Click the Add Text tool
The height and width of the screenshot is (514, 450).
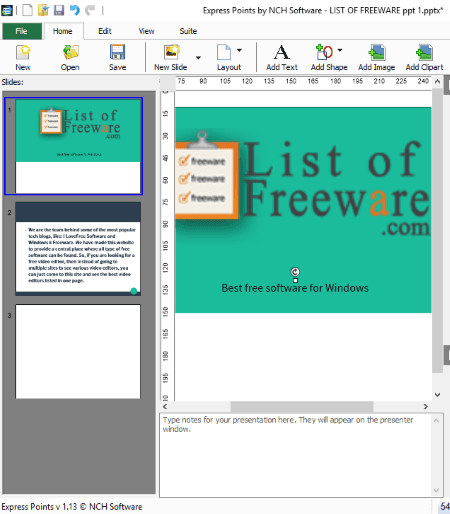(x=282, y=57)
